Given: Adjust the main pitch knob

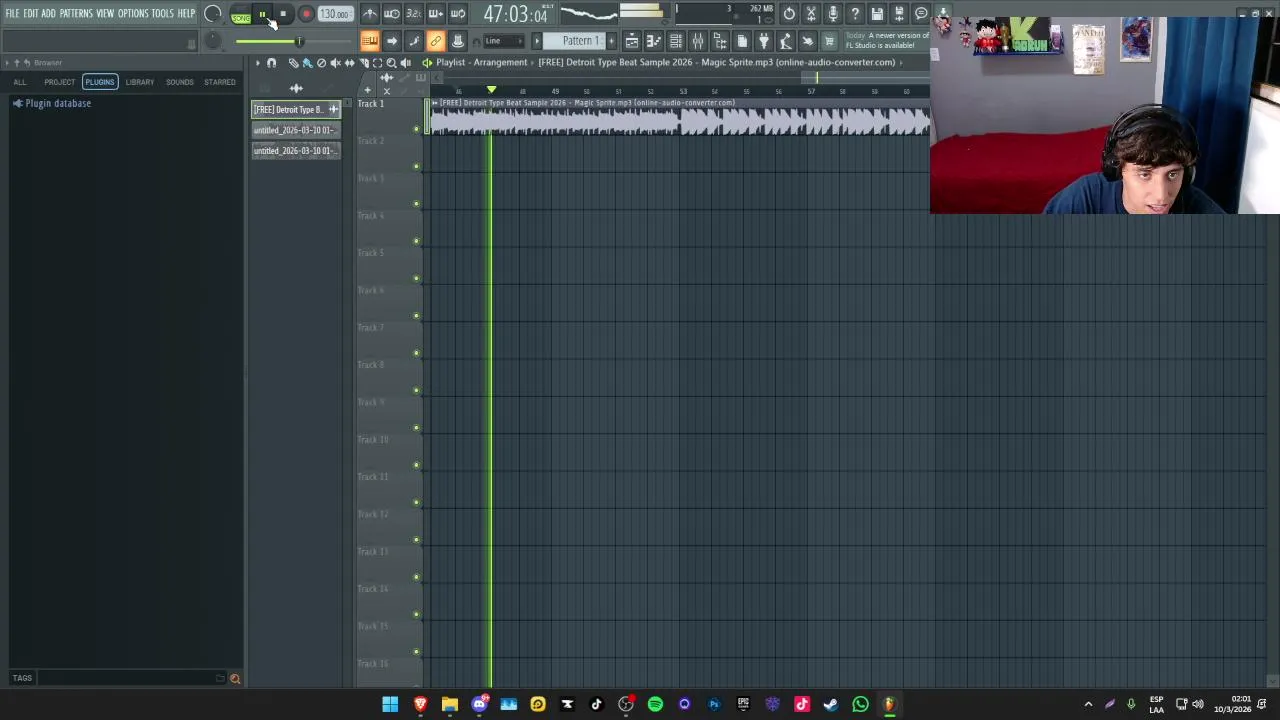Looking at the screenshot, I should [212, 41].
